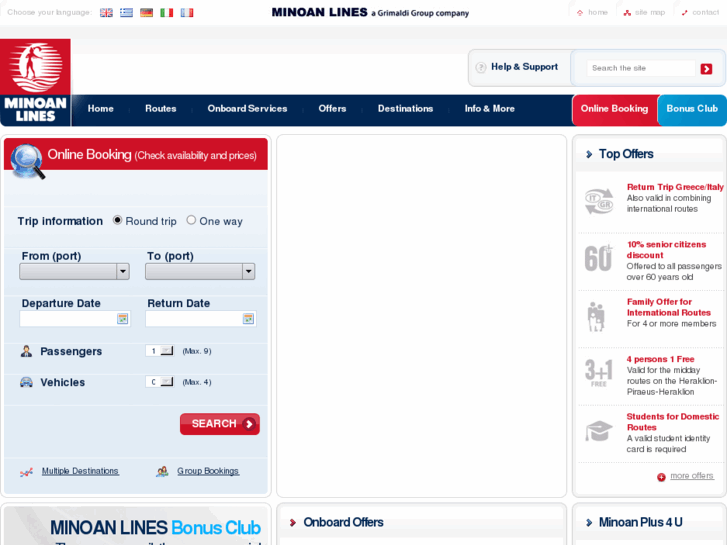727x545 pixels.
Task: Click the Onboard Offers heading
Action: tap(343, 522)
